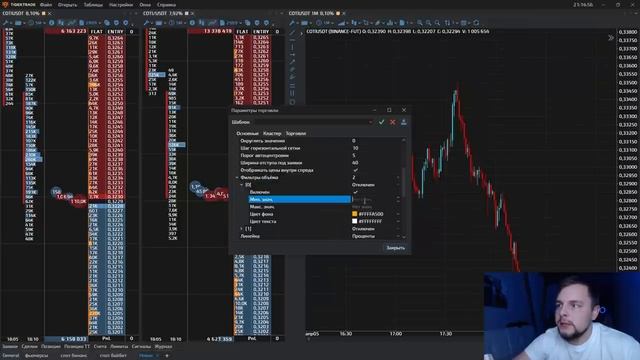Open the 'Открыть' menu
The width and height of the screenshot is (640, 360).
tap(67, 5)
